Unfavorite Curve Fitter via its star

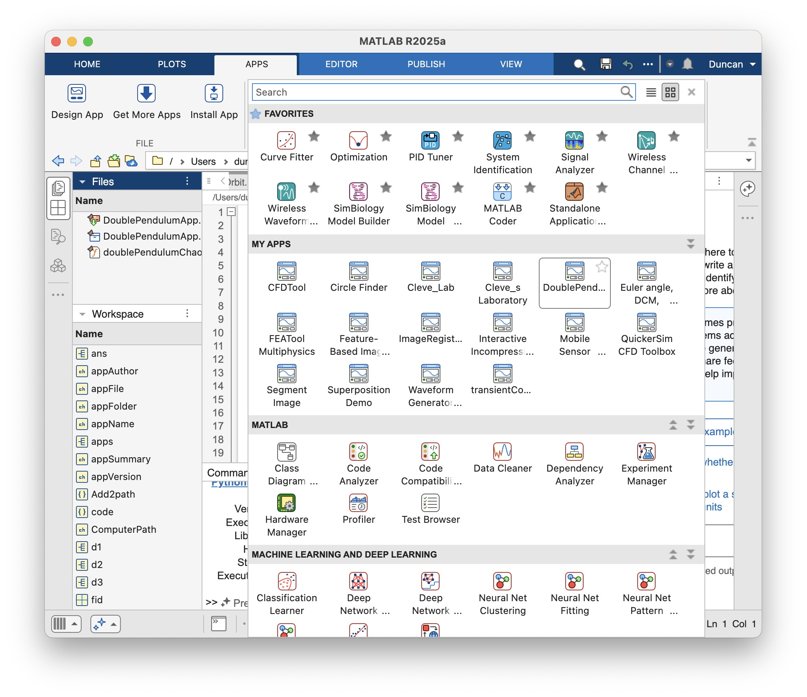[x=314, y=136]
